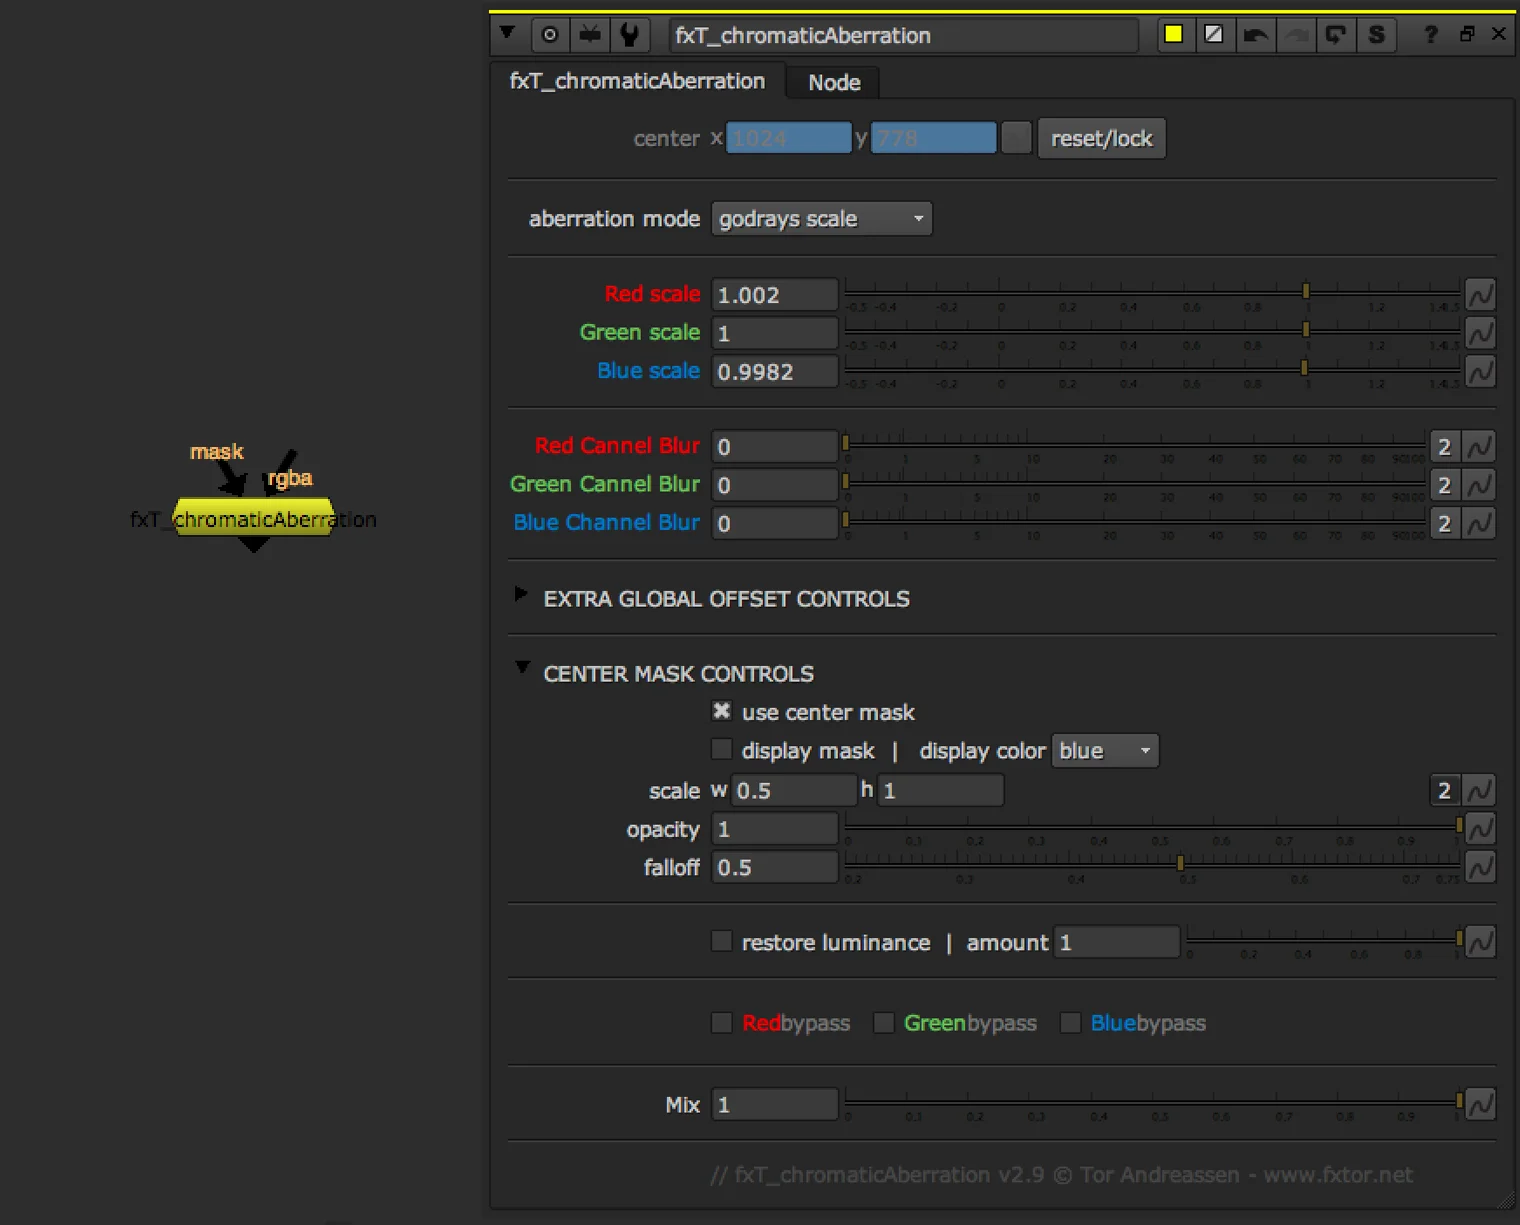1520x1225 pixels.
Task: Click the fxT_chromaticAberration node in the graph
Action: [255, 519]
